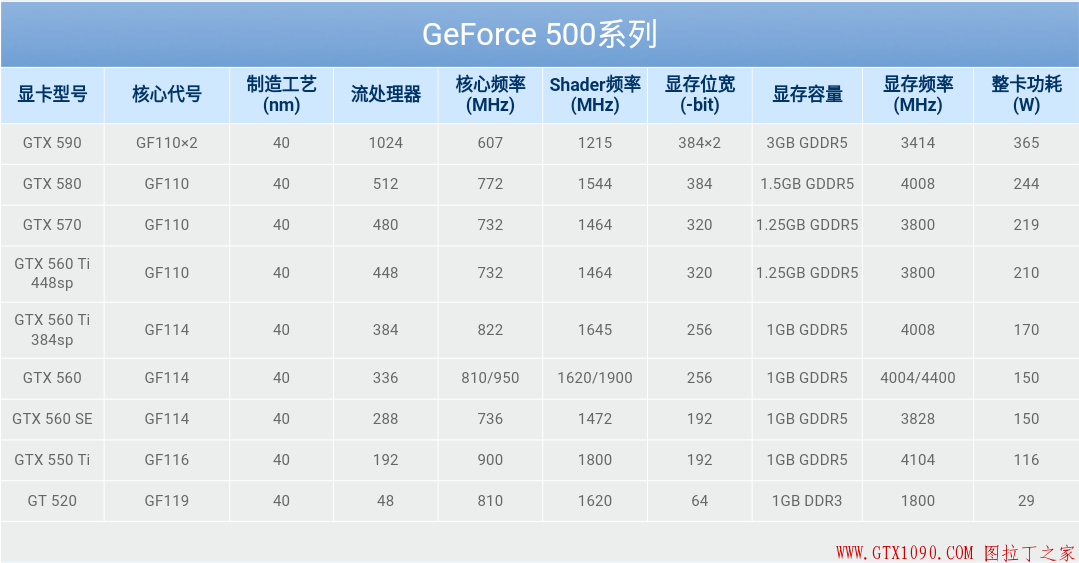This screenshot has height=563, width=1079.
Task: Click the 1024 stream processors value
Action: pyautogui.click(x=385, y=143)
